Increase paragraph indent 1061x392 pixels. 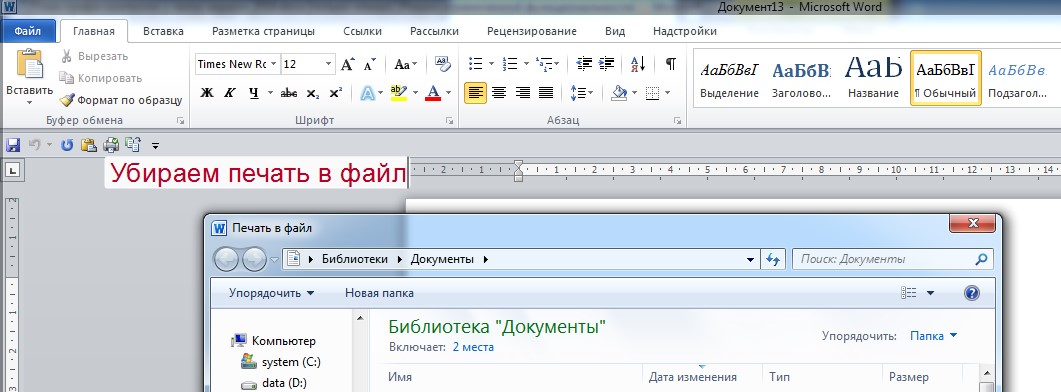pos(606,64)
